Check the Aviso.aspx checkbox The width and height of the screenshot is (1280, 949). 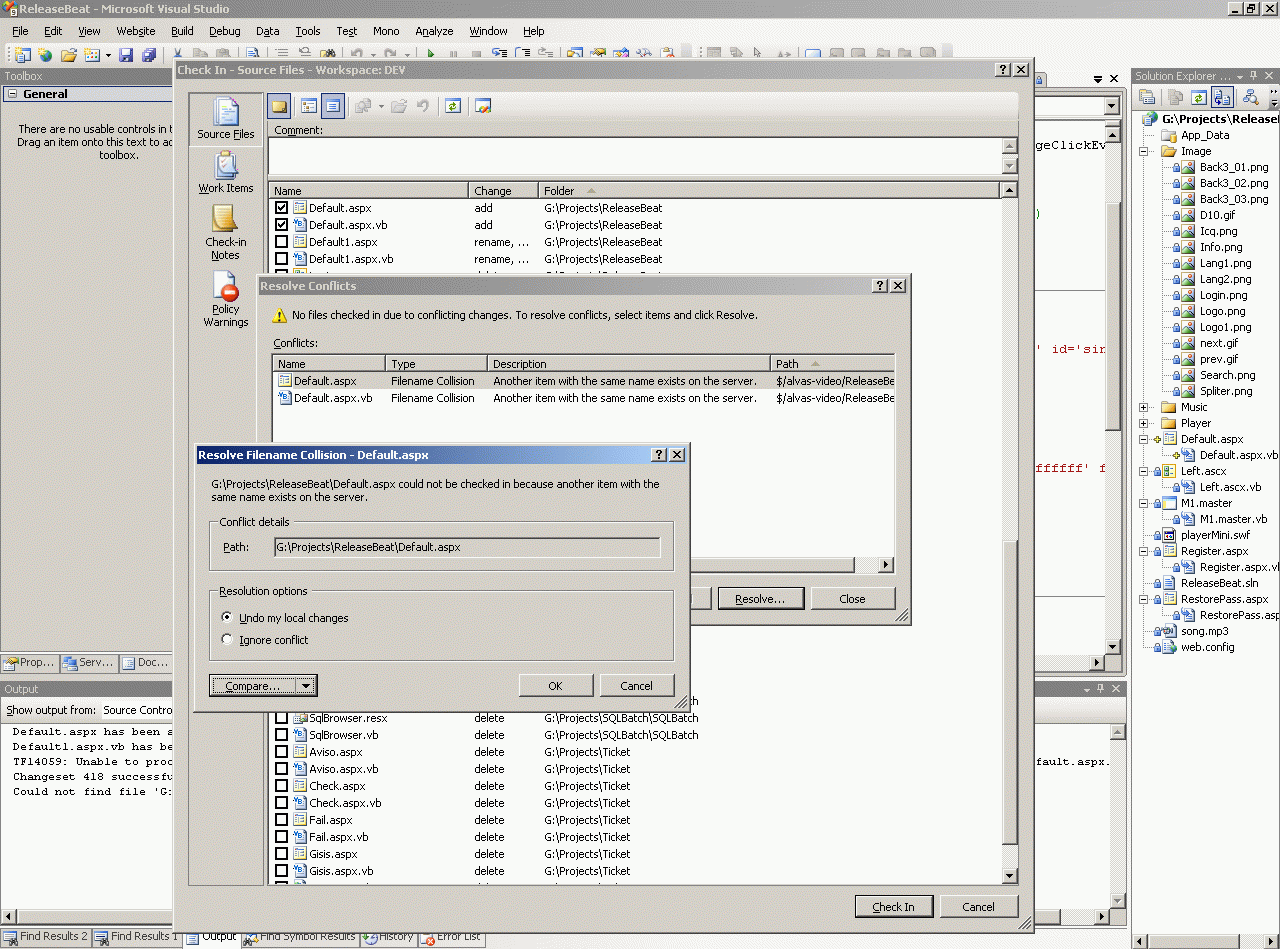point(281,752)
